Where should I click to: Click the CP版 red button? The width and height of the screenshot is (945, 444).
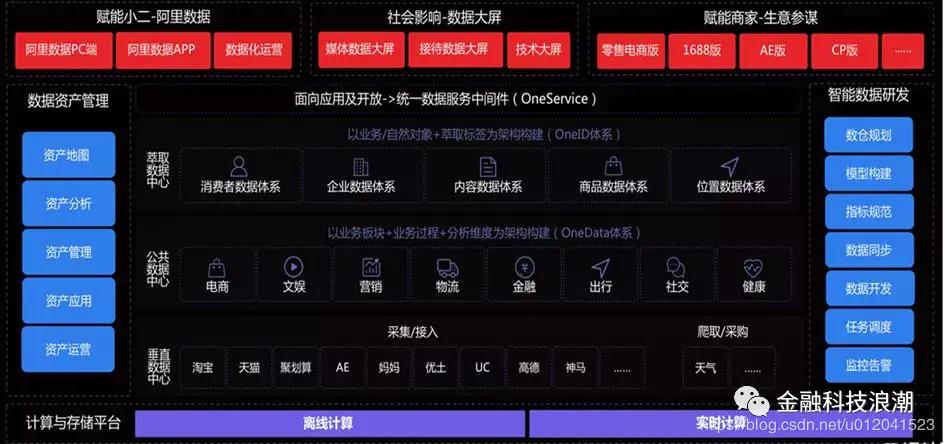[844, 51]
